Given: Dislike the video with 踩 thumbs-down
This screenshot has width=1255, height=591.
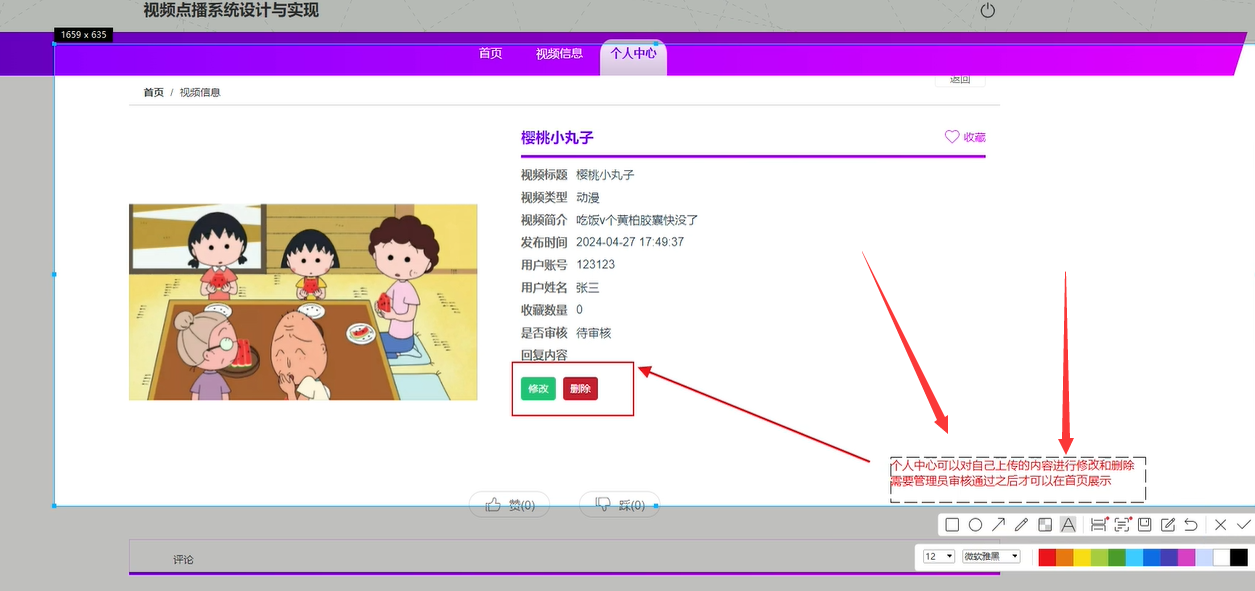Looking at the screenshot, I should 620,505.
